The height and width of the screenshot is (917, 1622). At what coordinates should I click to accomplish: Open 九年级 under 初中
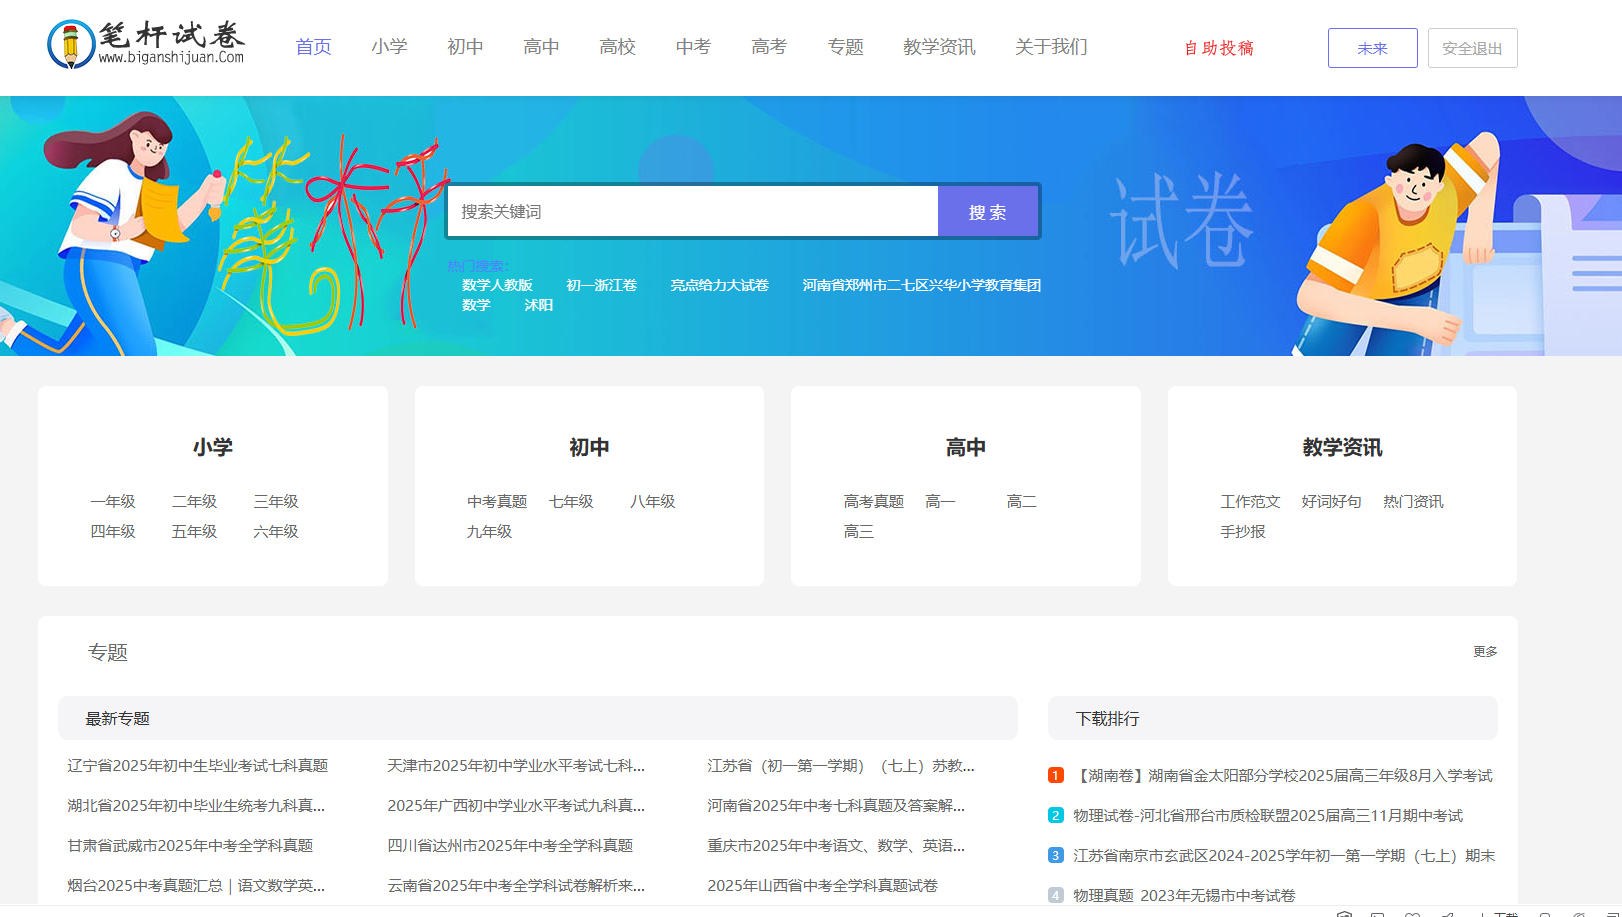click(x=489, y=531)
